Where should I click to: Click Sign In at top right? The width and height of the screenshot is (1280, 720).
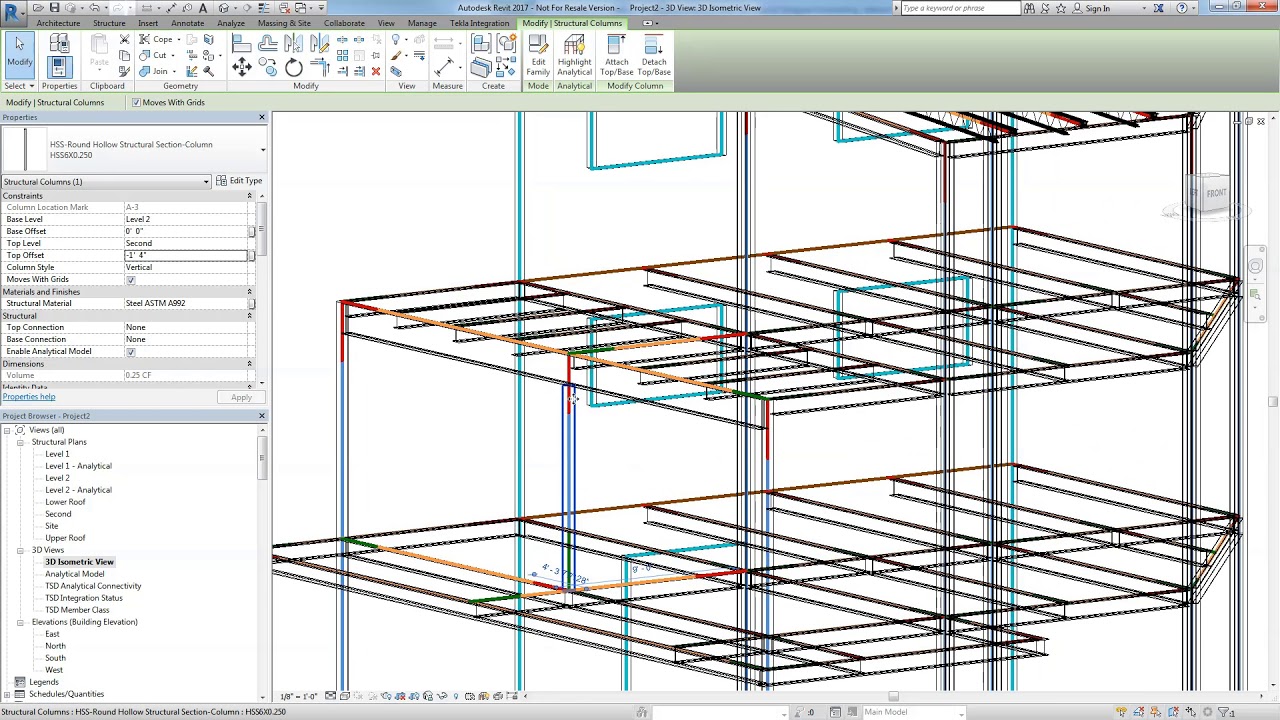[1097, 8]
